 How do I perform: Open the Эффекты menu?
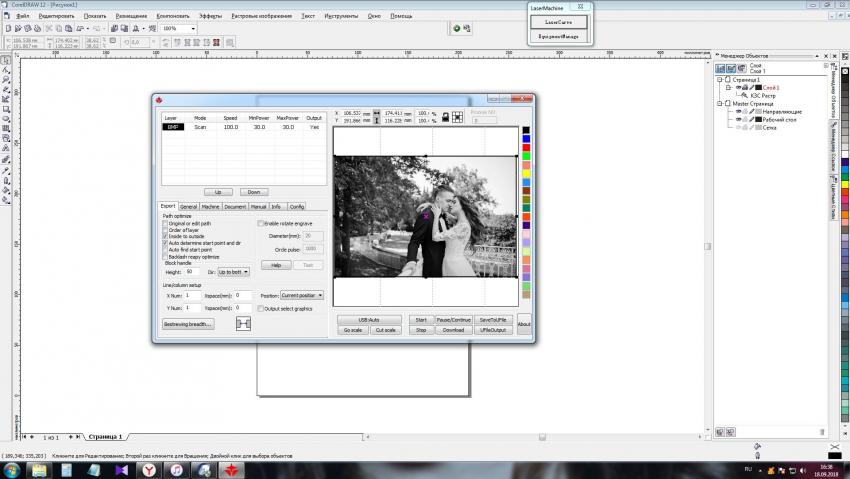pos(210,17)
